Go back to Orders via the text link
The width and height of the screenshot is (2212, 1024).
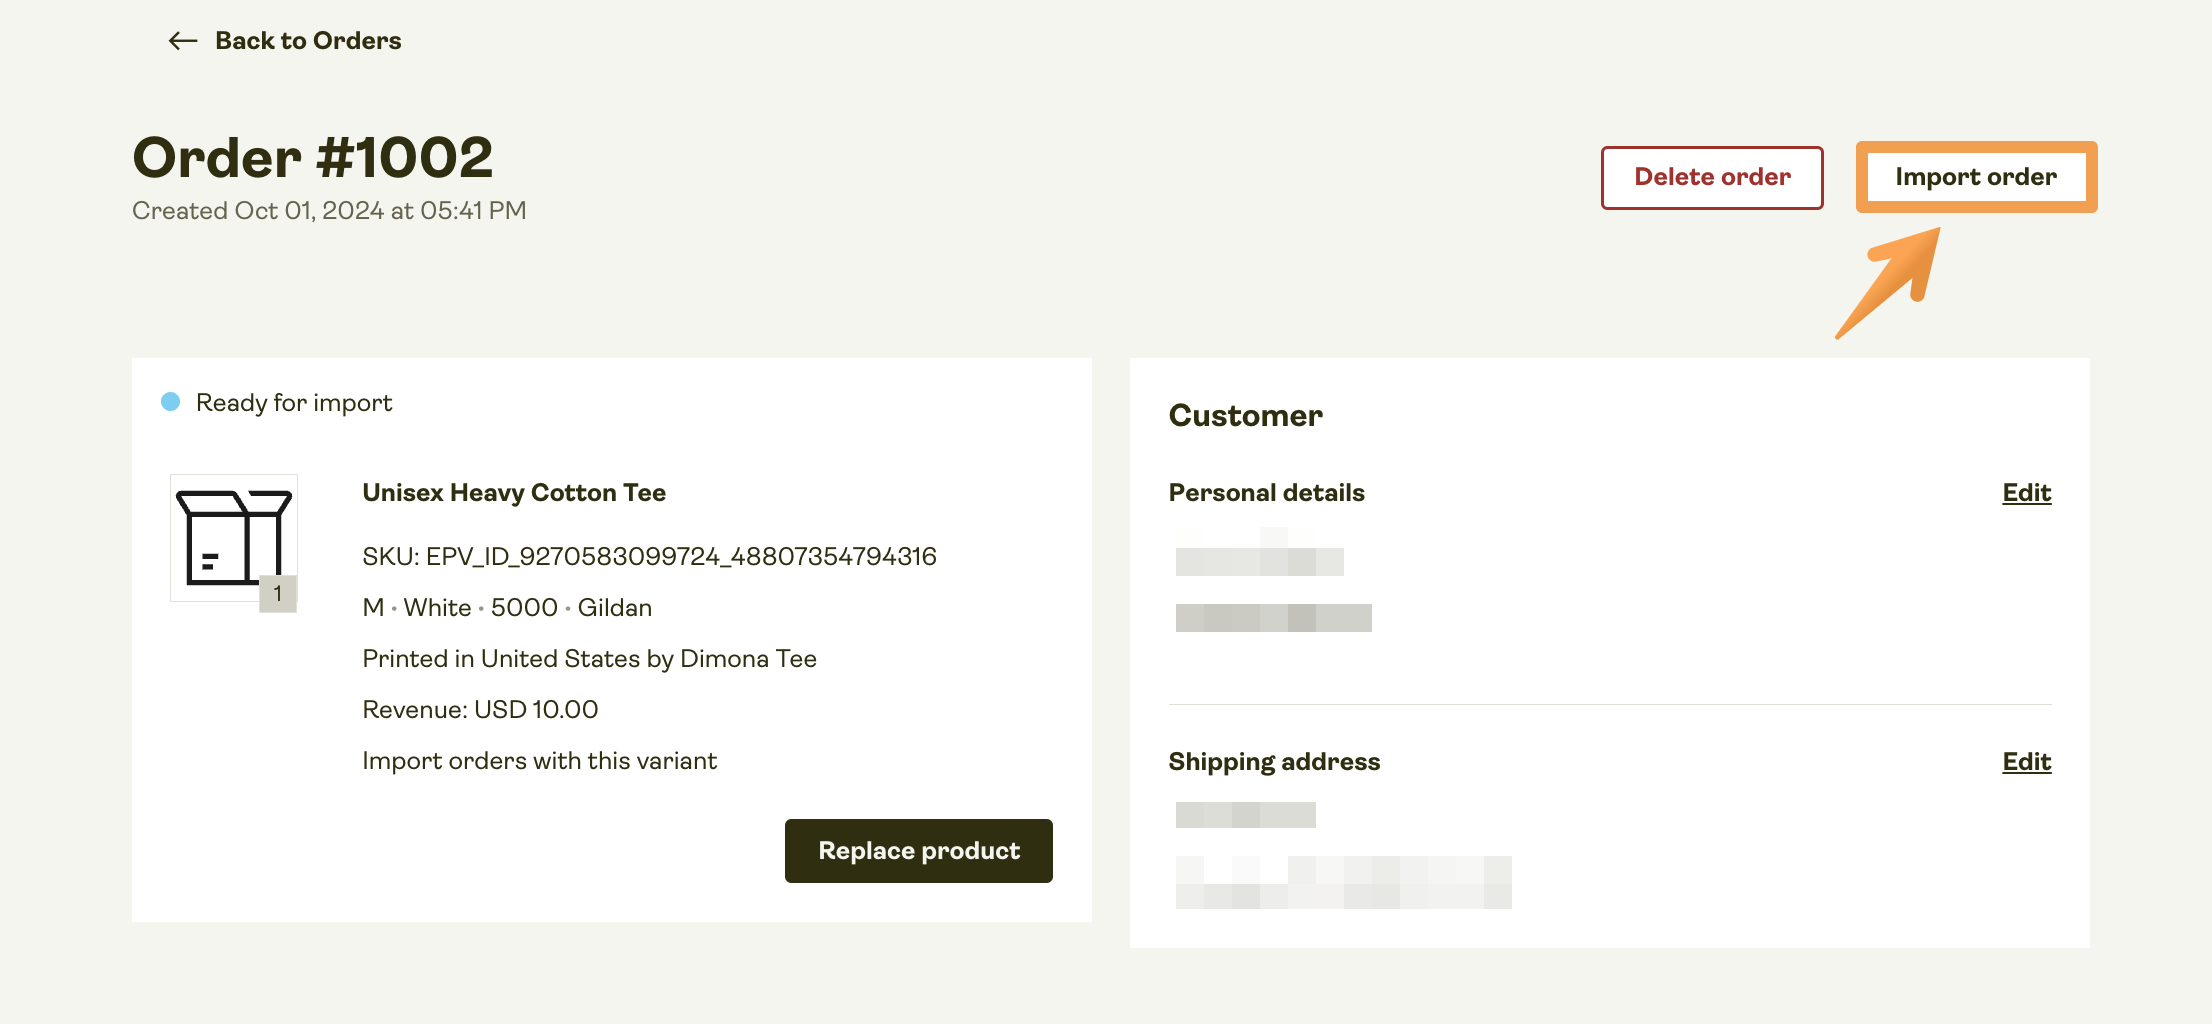(x=308, y=41)
